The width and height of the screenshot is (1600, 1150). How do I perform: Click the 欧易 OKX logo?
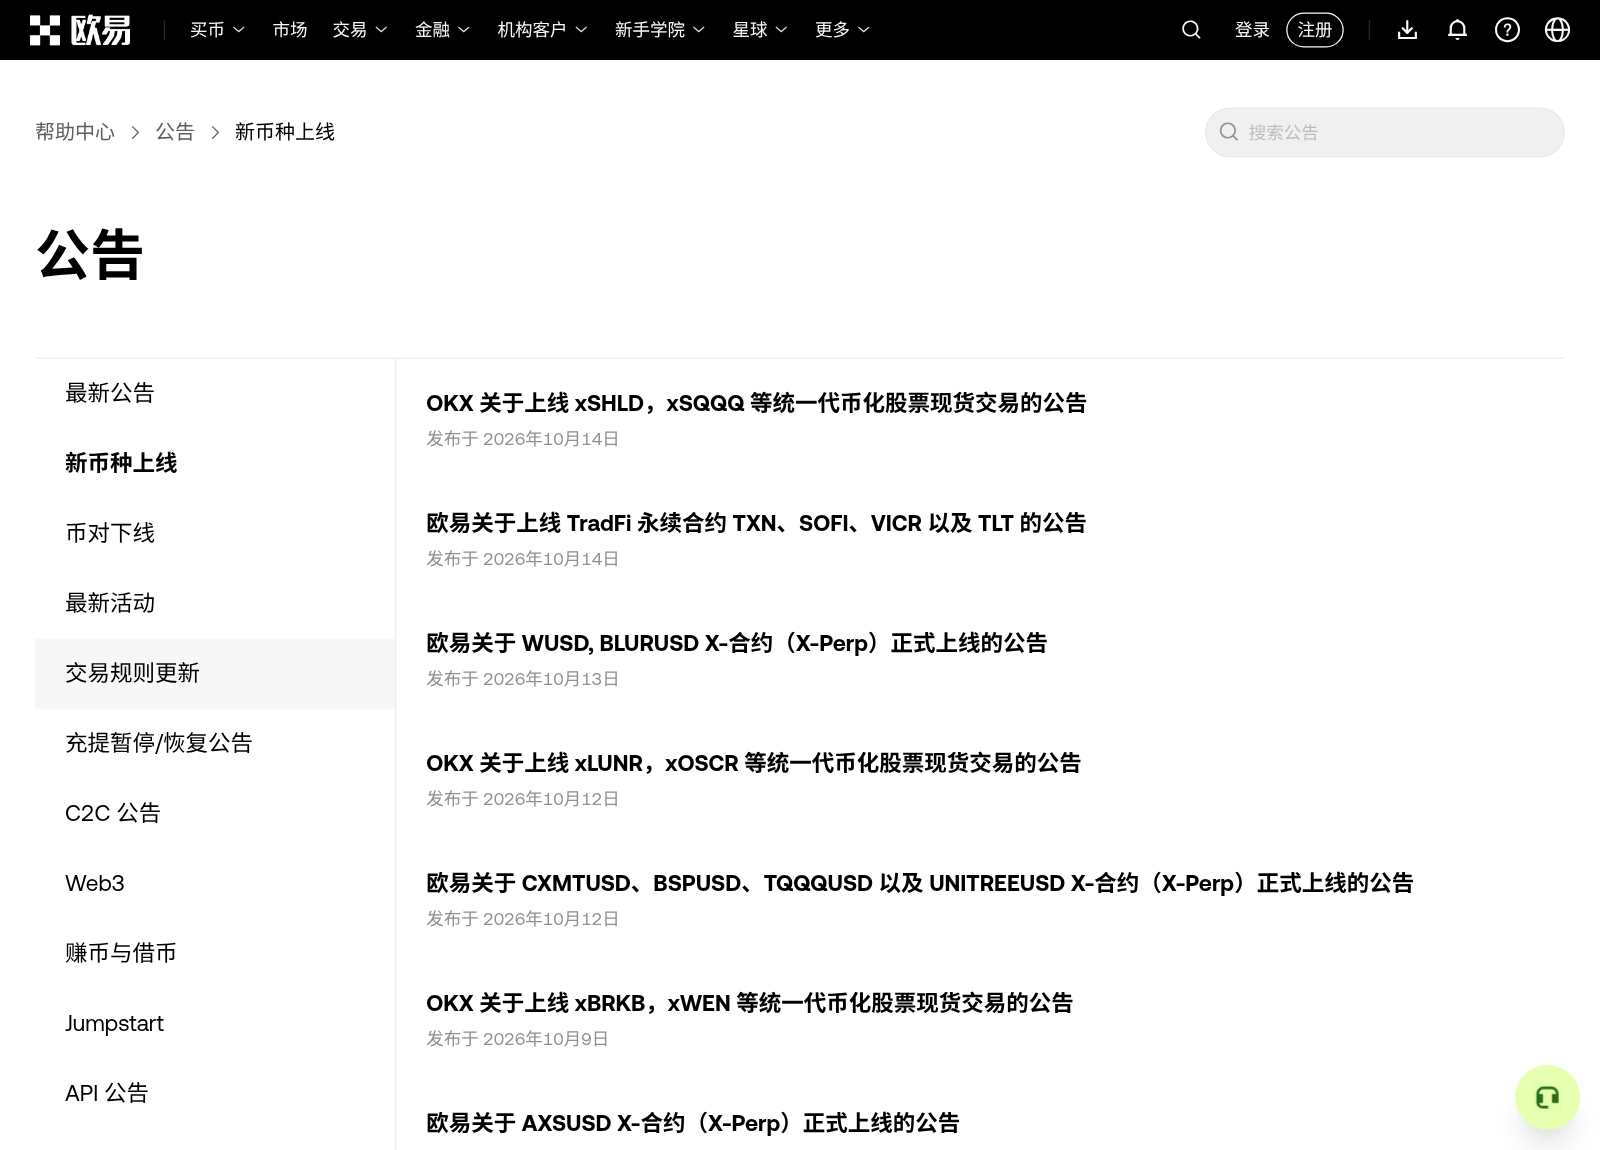(x=80, y=30)
